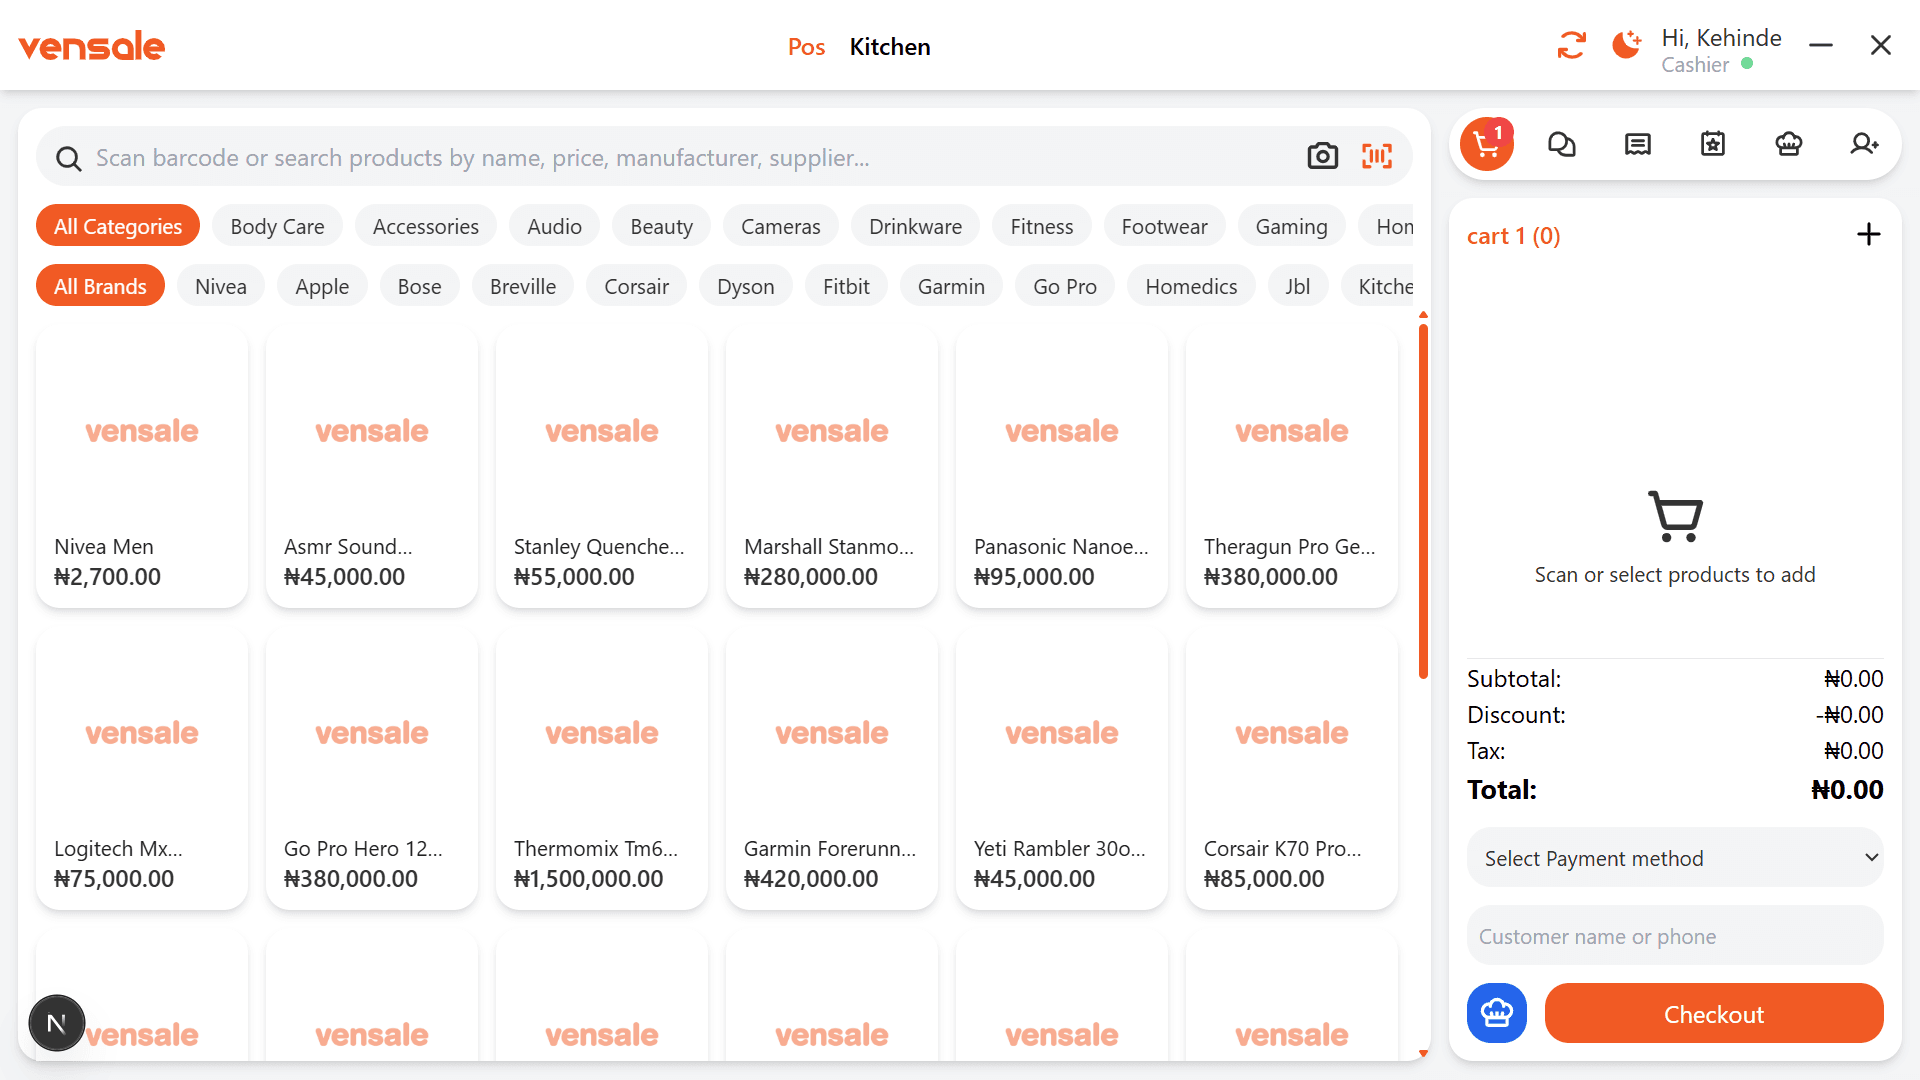Filter by Breville brand
This screenshot has width=1920, height=1080.
pos(523,286)
